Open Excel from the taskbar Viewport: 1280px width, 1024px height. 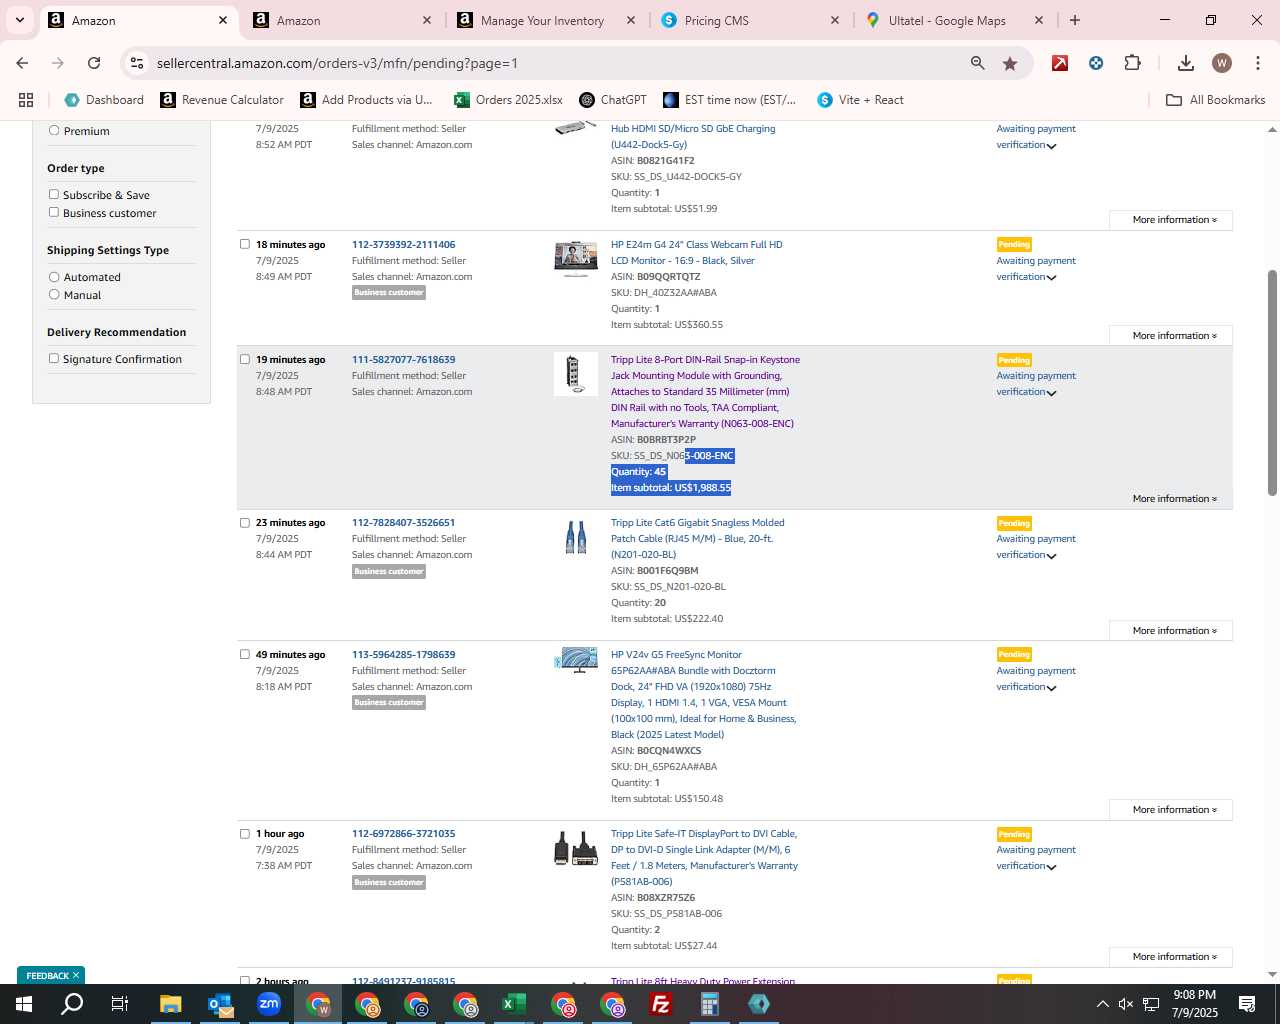pos(514,1004)
